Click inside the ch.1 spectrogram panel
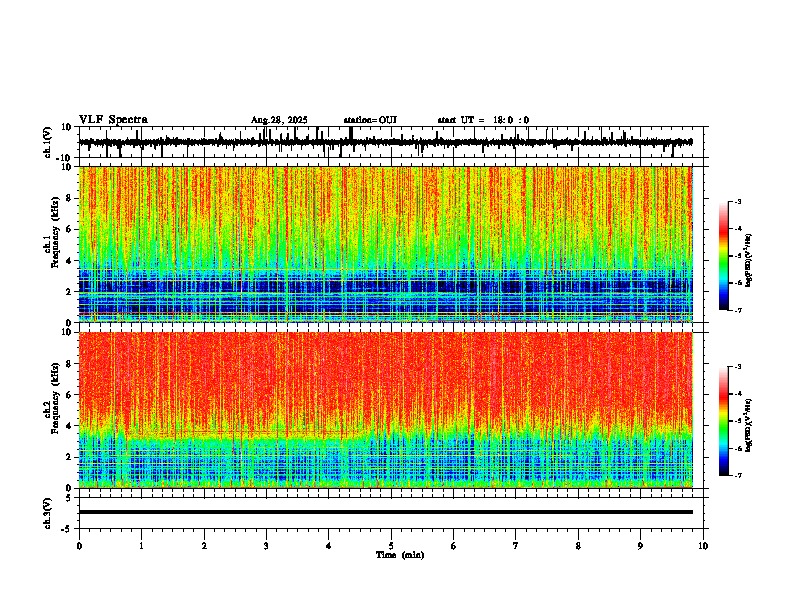This screenshot has height=612, width=792. (385, 244)
